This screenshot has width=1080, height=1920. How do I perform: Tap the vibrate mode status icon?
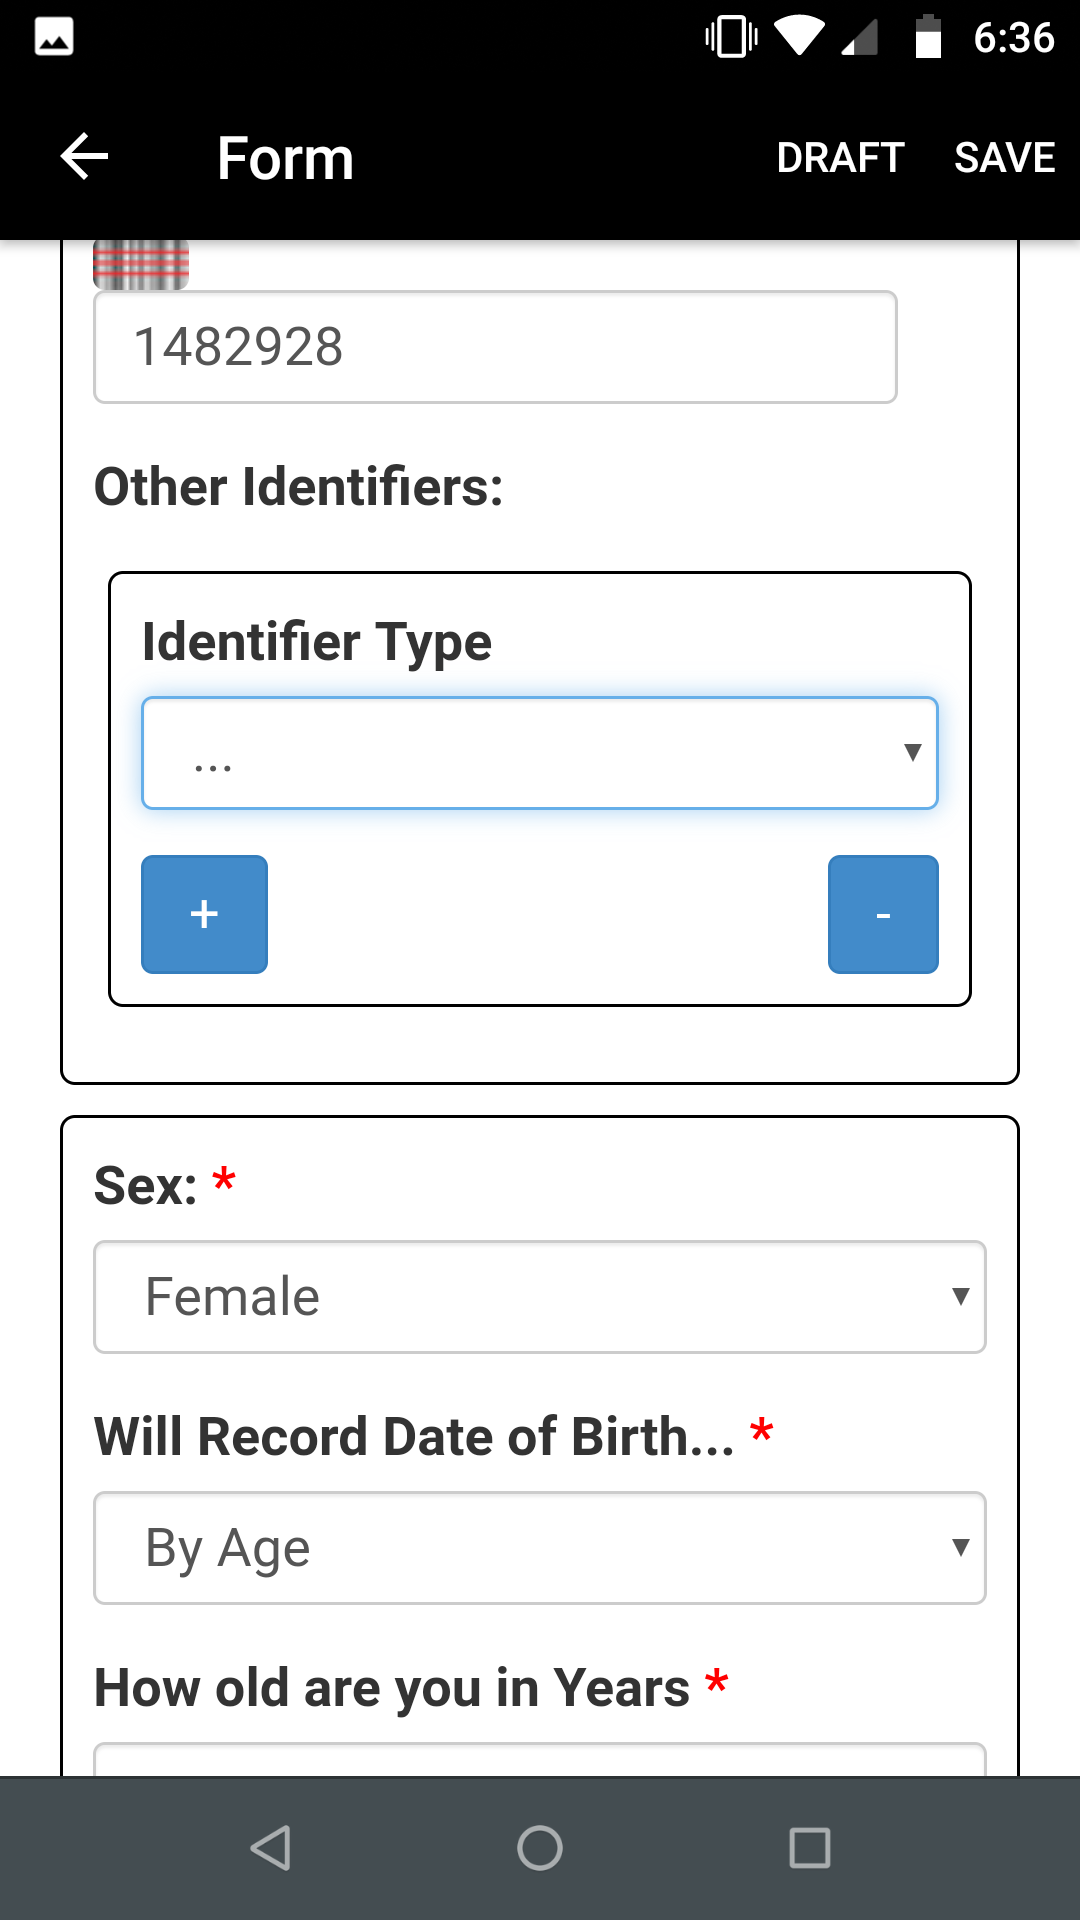coord(732,37)
